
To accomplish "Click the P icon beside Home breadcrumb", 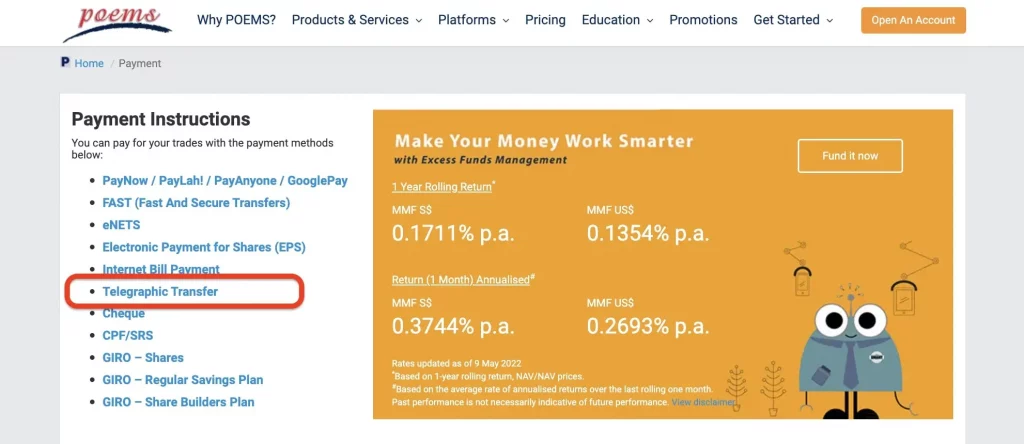I will 65,63.
